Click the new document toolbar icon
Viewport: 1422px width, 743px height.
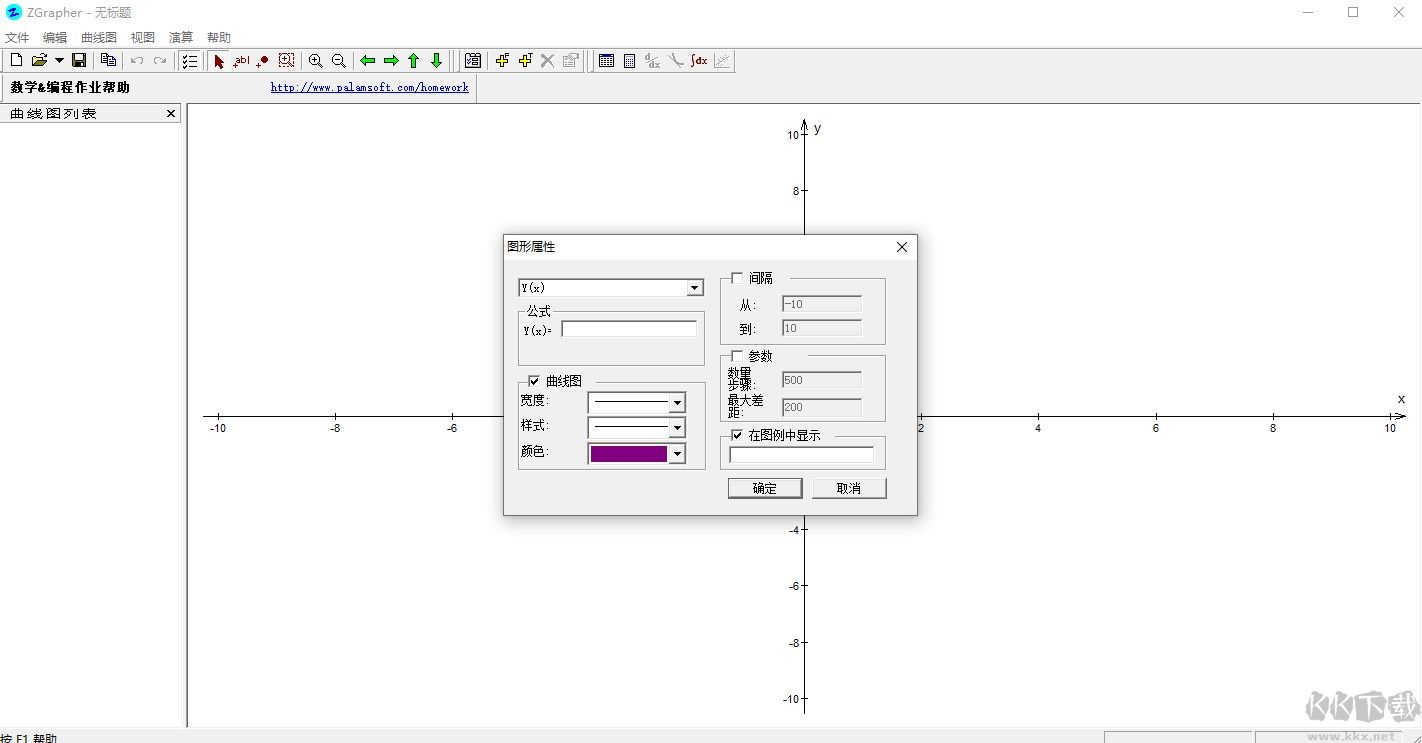[x=16, y=61]
